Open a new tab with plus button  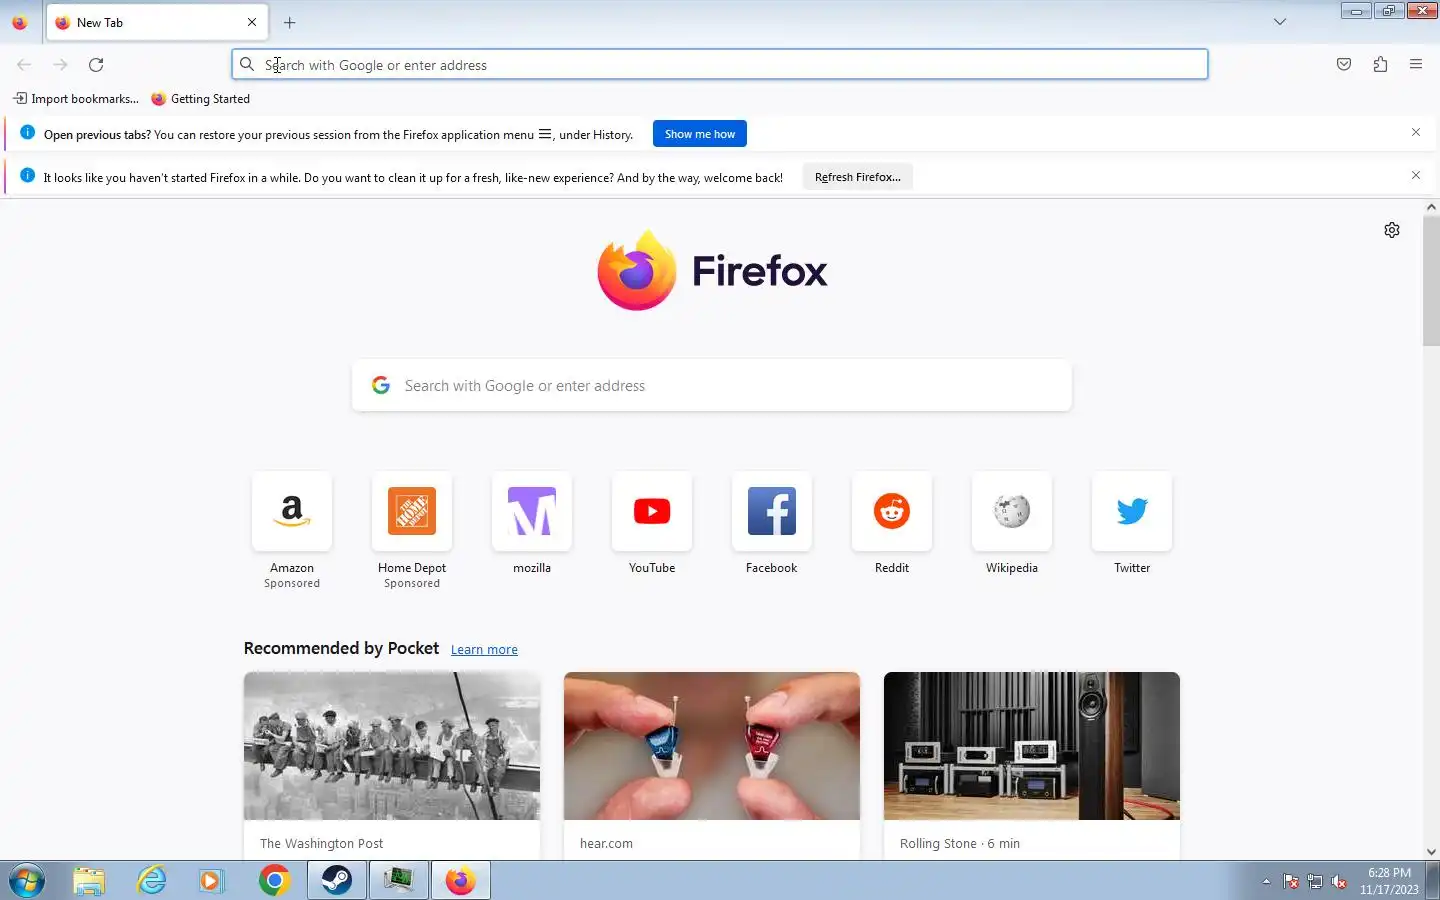pyautogui.click(x=289, y=22)
